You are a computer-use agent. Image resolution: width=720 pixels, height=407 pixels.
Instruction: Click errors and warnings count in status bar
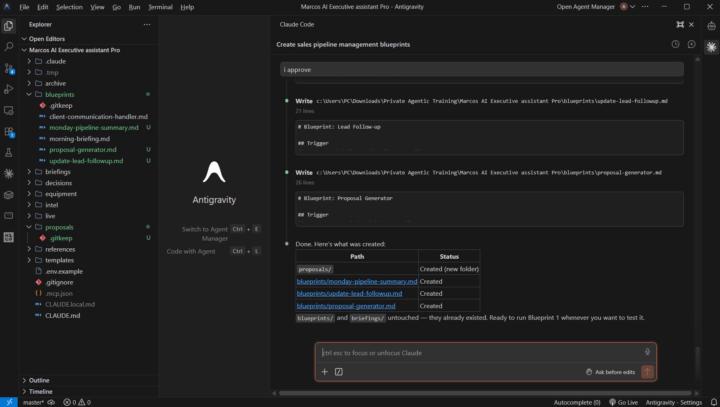coord(77,402)
